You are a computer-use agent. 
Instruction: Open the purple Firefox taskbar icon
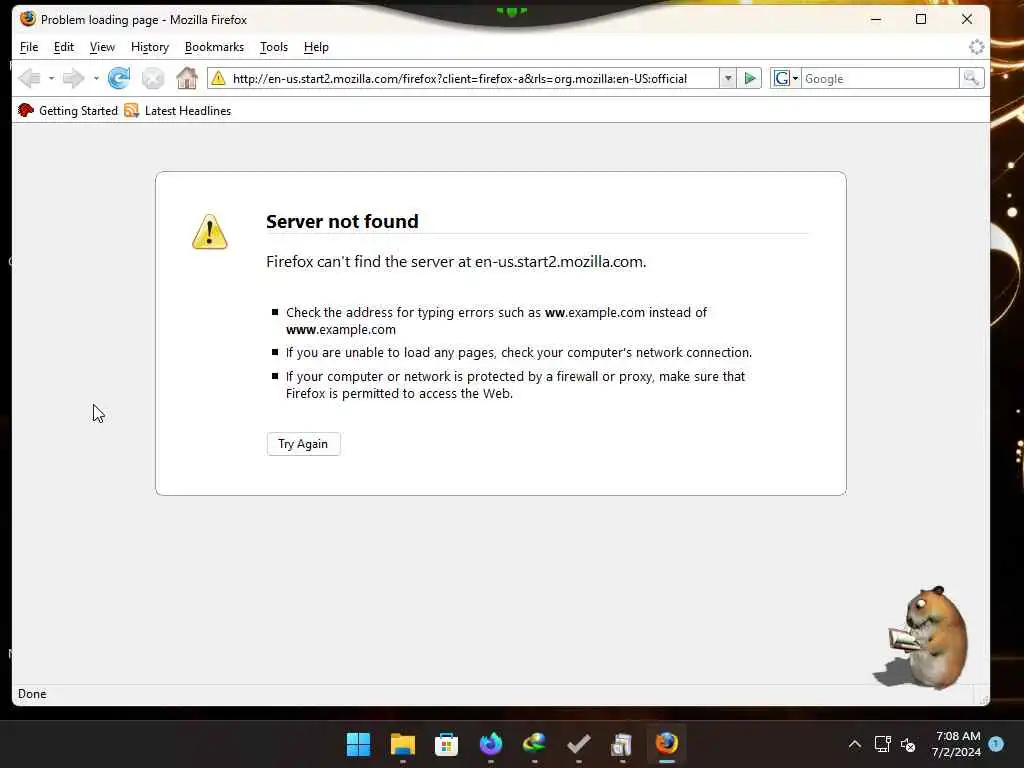490,744
